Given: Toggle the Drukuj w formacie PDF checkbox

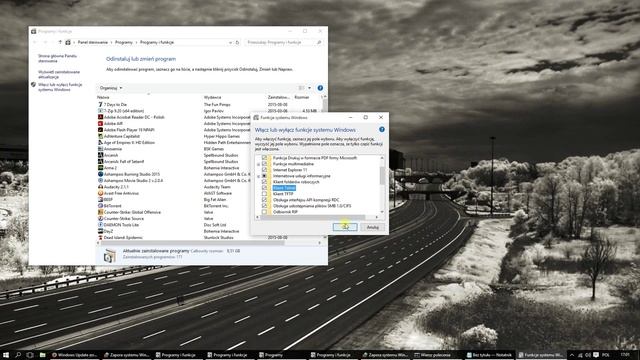Looking at the screenshot, I should pyautogui.click(x=264, y=158).
